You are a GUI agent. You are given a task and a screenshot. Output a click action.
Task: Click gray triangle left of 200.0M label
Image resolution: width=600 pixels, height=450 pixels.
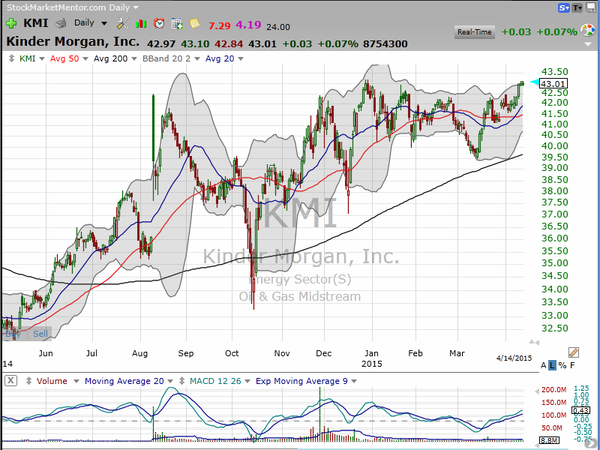[537, 391]
